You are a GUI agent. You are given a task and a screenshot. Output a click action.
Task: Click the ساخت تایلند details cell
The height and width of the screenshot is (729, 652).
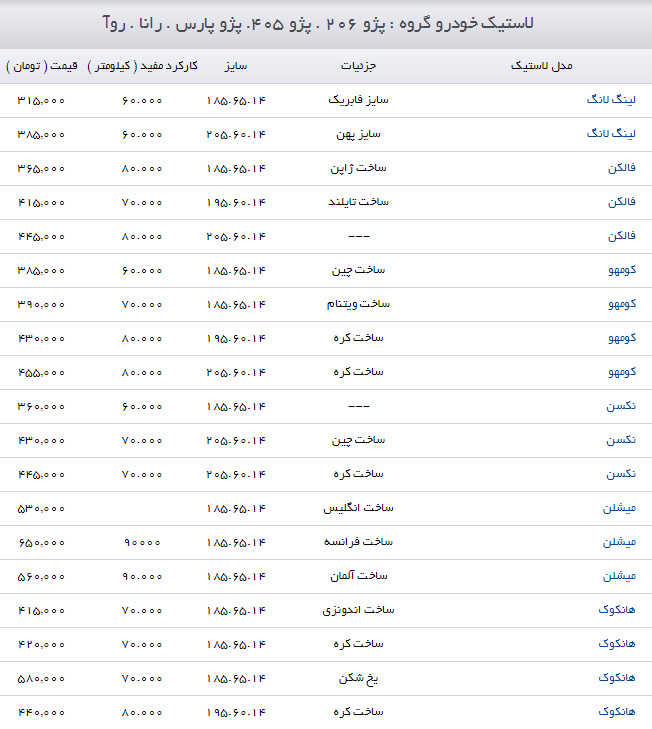(359, 202)
